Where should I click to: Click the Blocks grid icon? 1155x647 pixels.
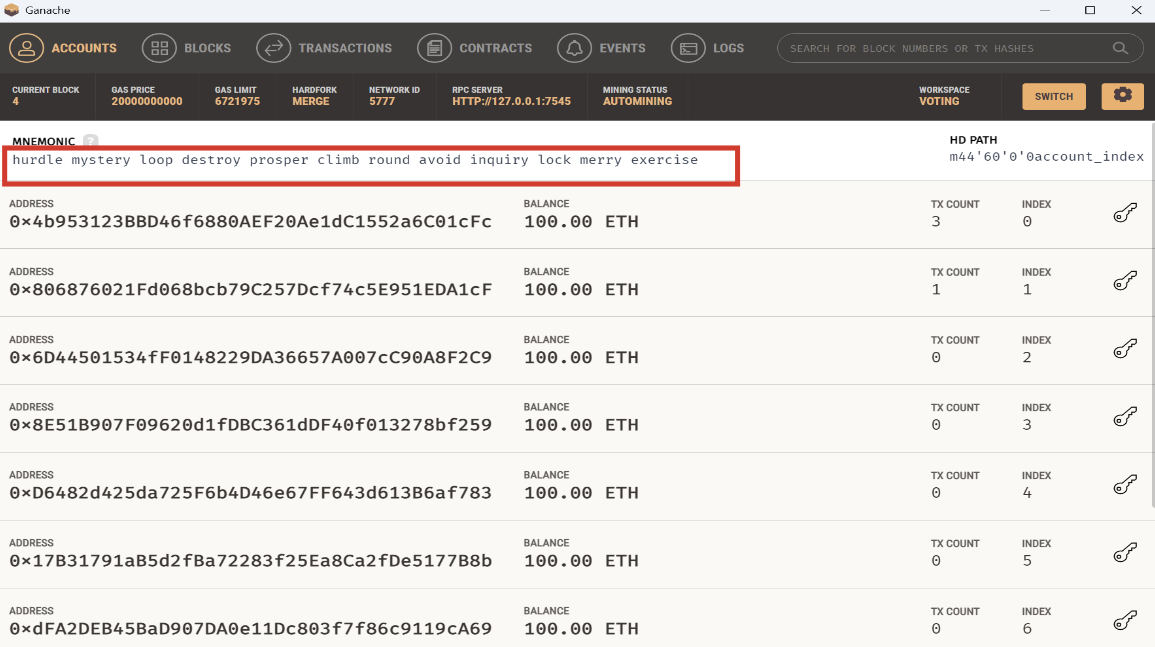[x=159, y=49]
